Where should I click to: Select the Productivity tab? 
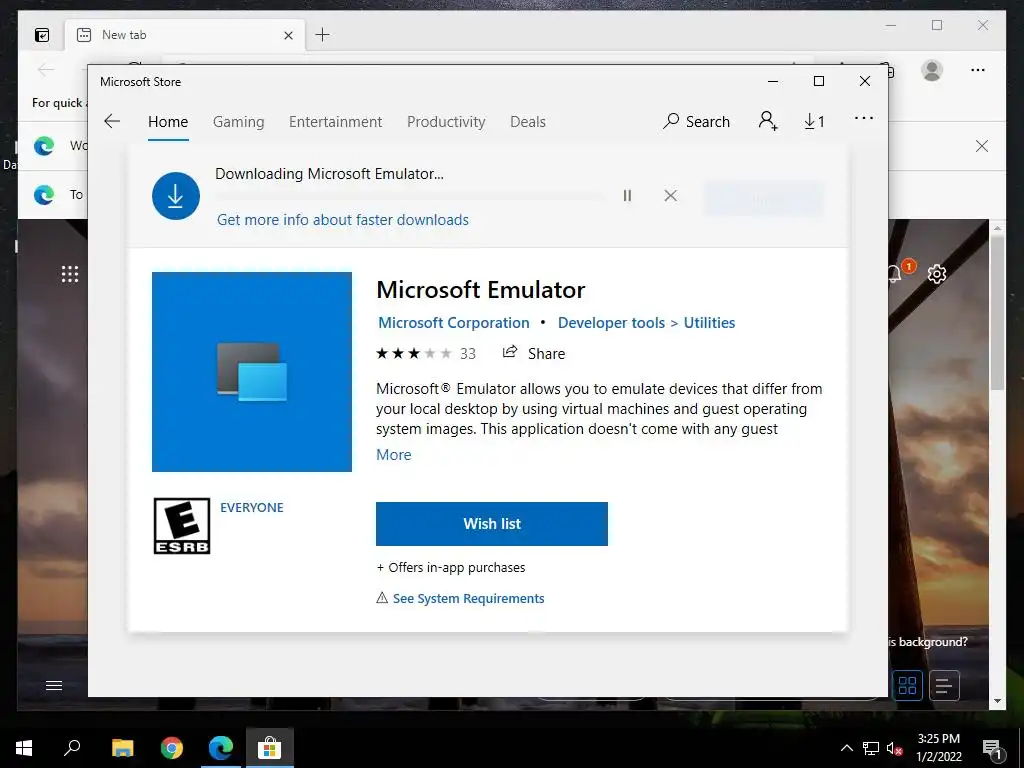click(446, 121)
